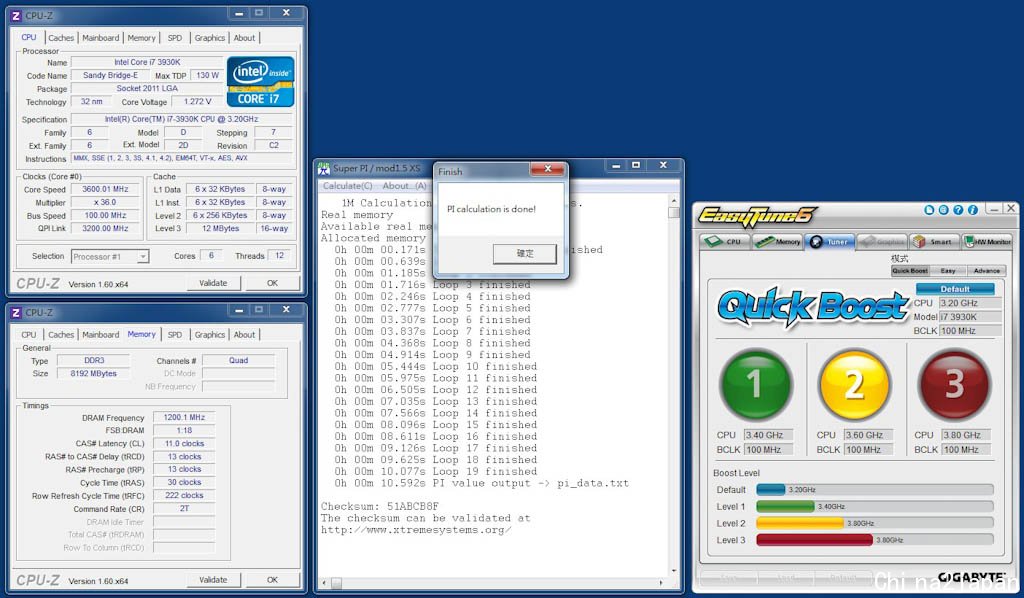Click top CPU-Z window title icon
The height and width of the screenshot is (598, 1024).
click(x=16, y=15)
